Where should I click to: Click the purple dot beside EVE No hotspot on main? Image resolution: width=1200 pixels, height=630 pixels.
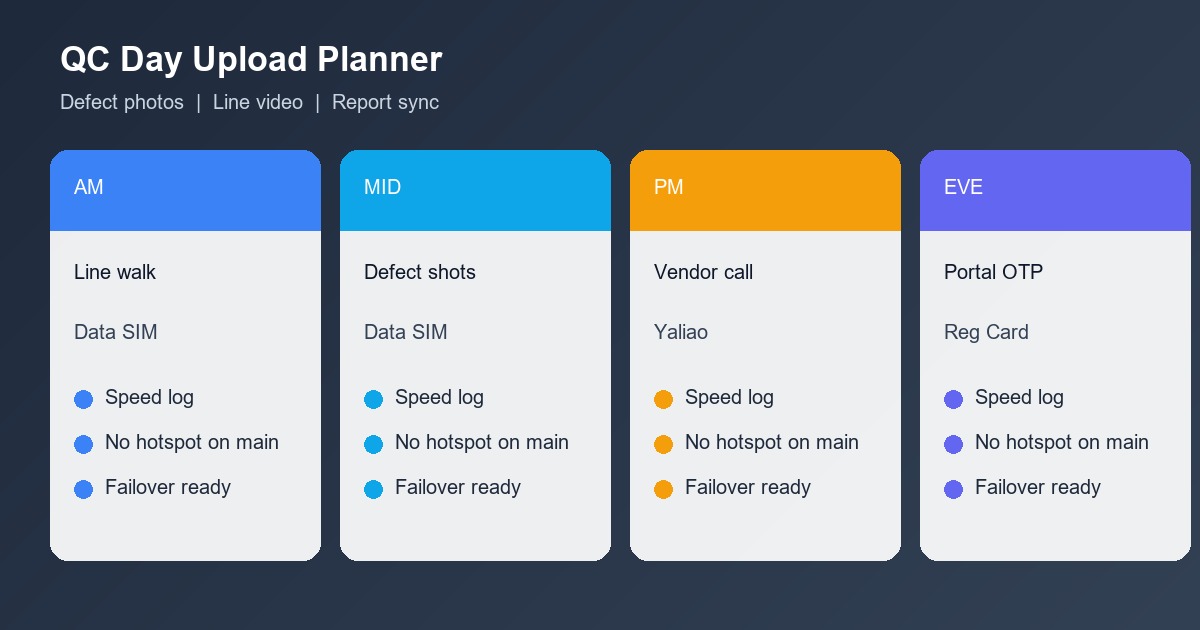coord(953,444)
